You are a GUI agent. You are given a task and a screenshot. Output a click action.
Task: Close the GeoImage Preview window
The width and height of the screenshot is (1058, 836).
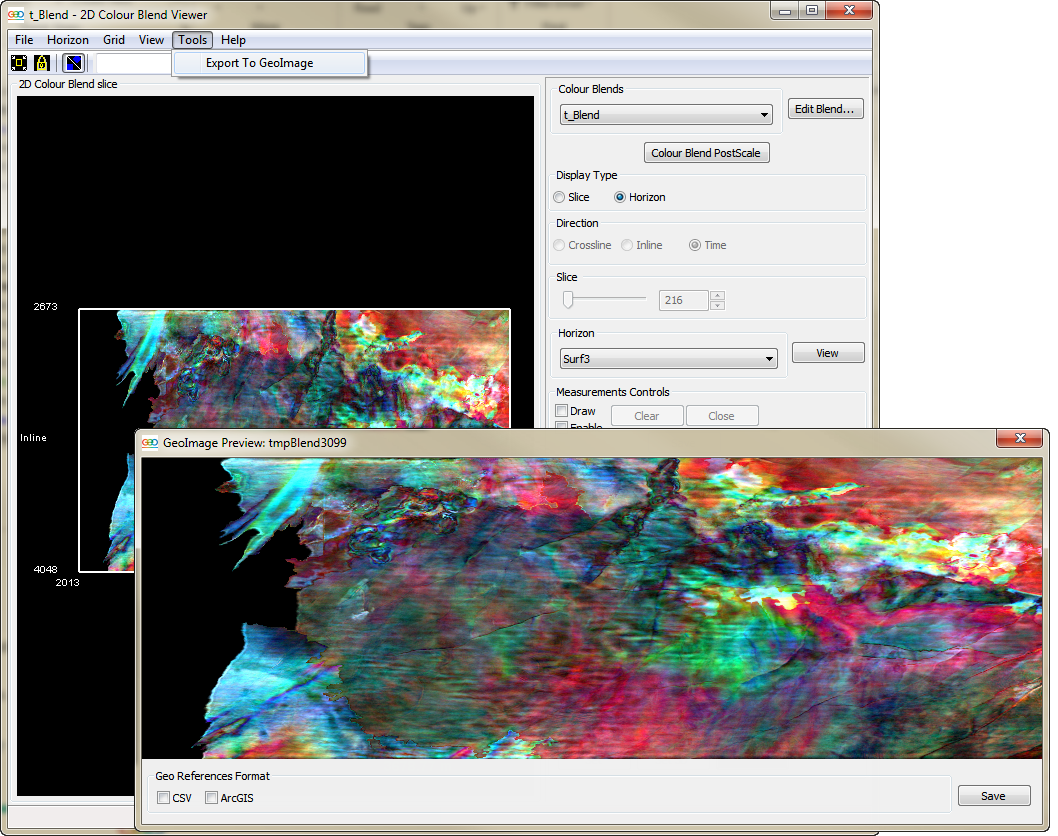point(1021,439)
